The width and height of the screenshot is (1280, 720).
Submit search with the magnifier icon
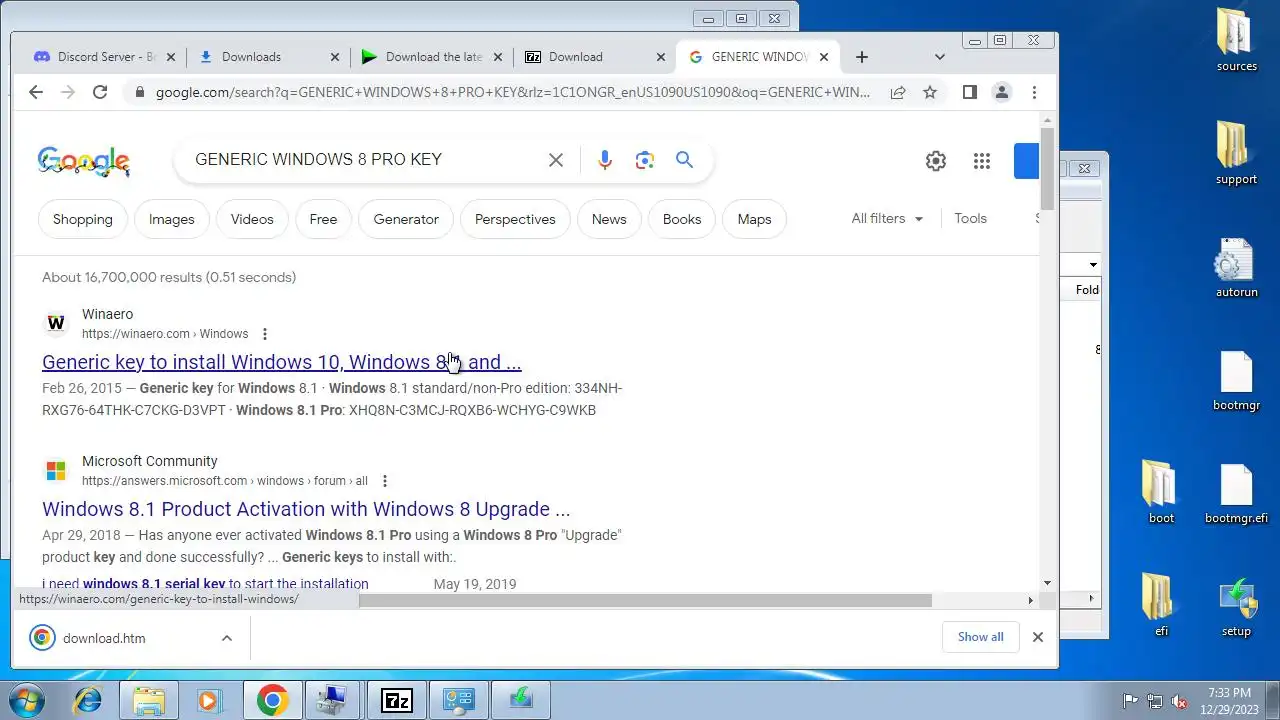pos(684,160)
